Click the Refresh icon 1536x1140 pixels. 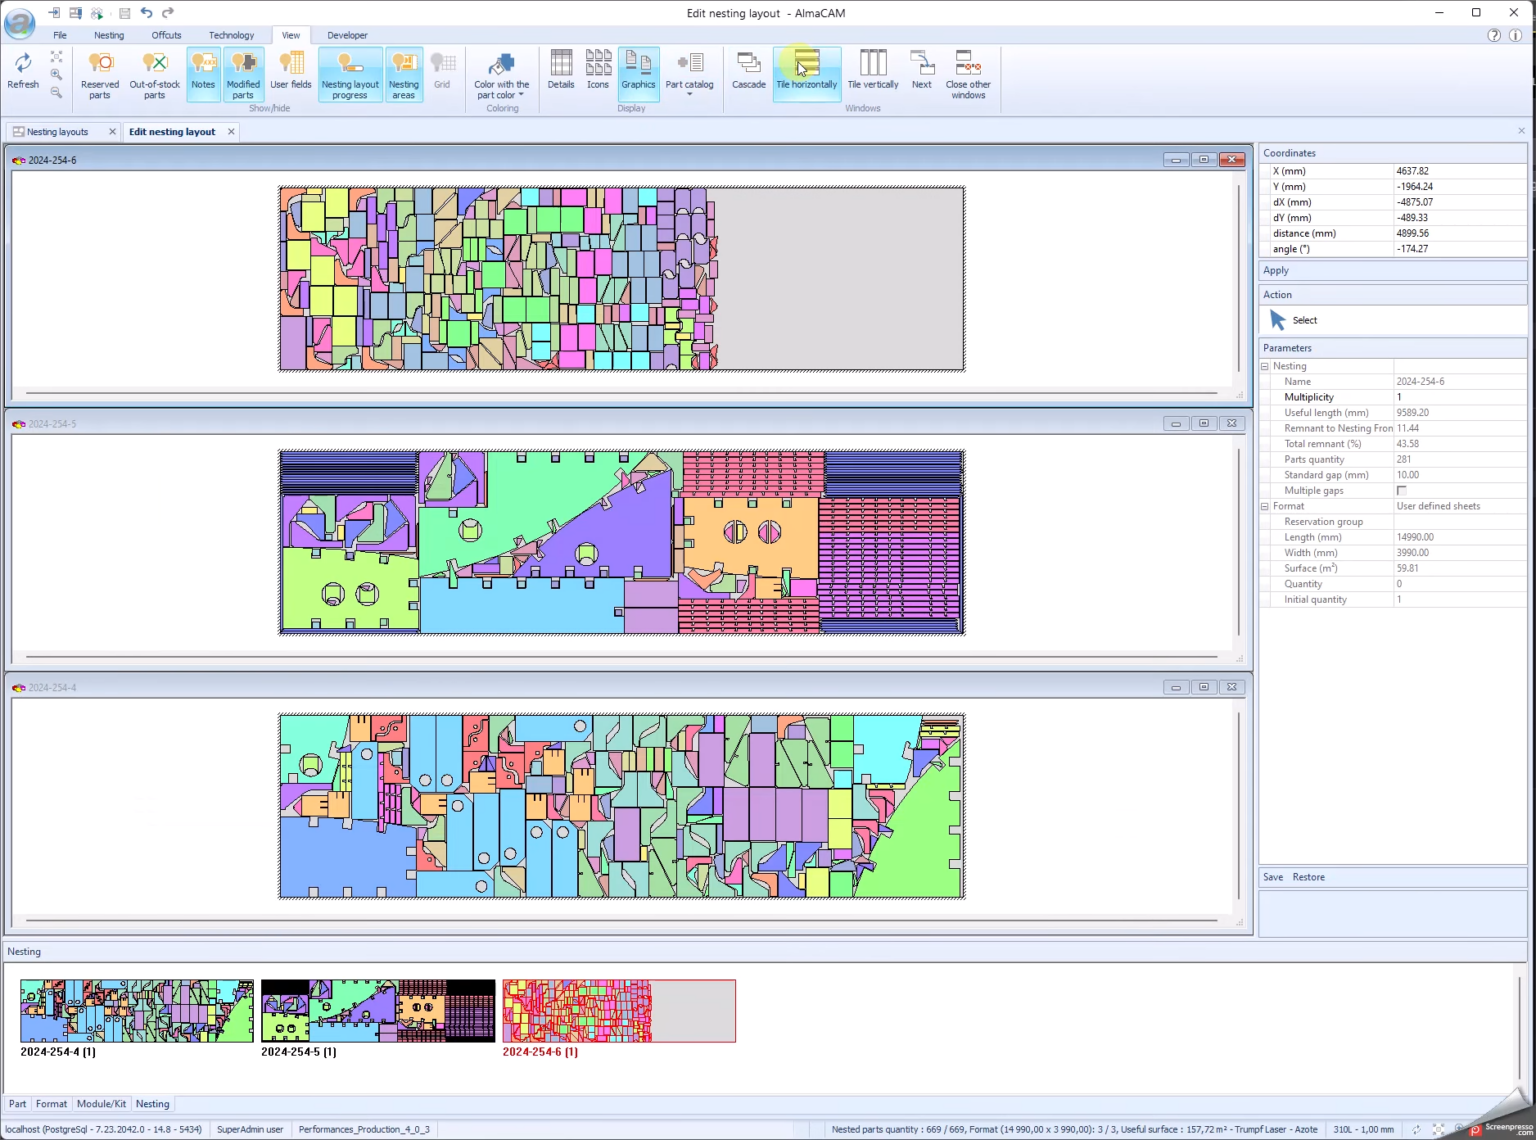(22, 70)
